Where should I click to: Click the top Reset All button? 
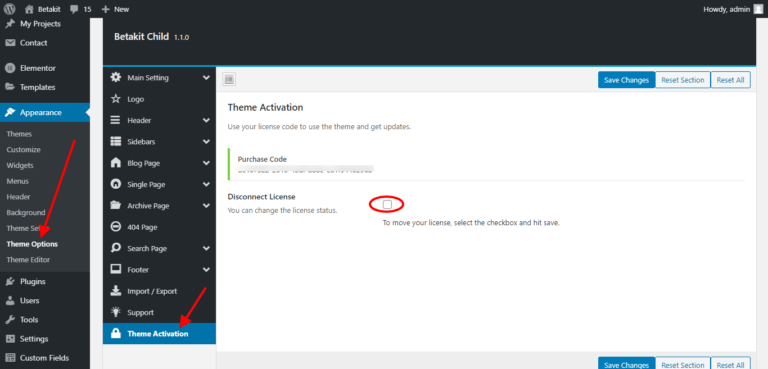tap(730, 80)
